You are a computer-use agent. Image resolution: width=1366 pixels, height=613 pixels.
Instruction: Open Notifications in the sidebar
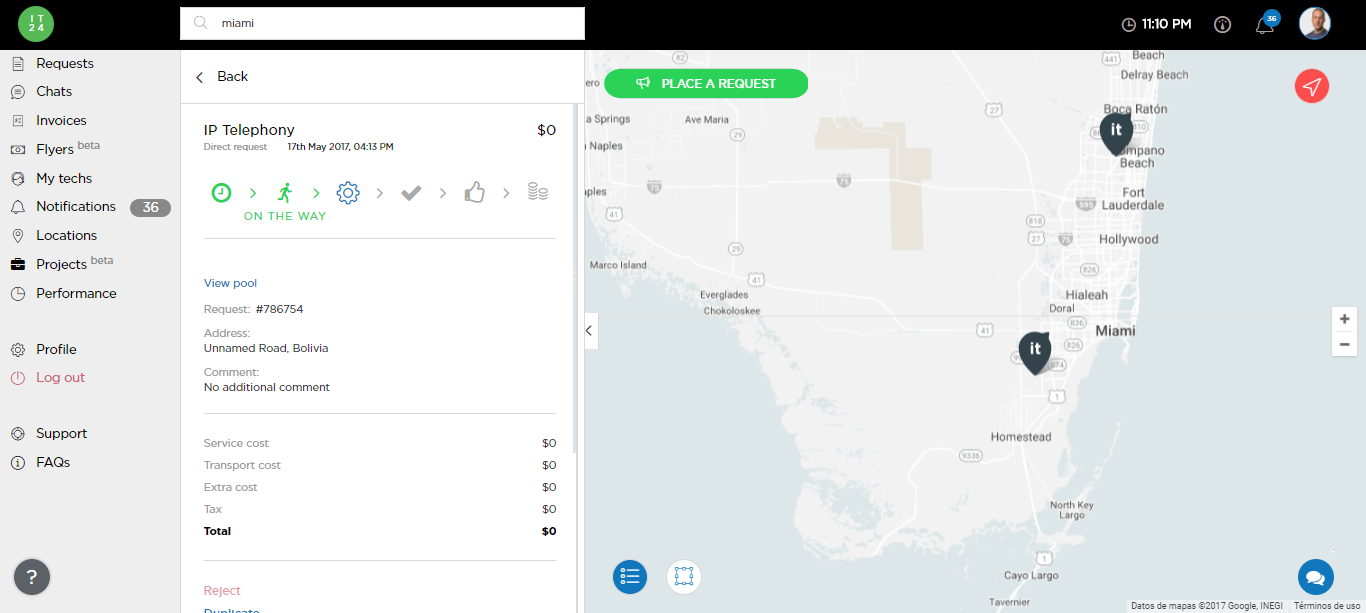76,206
